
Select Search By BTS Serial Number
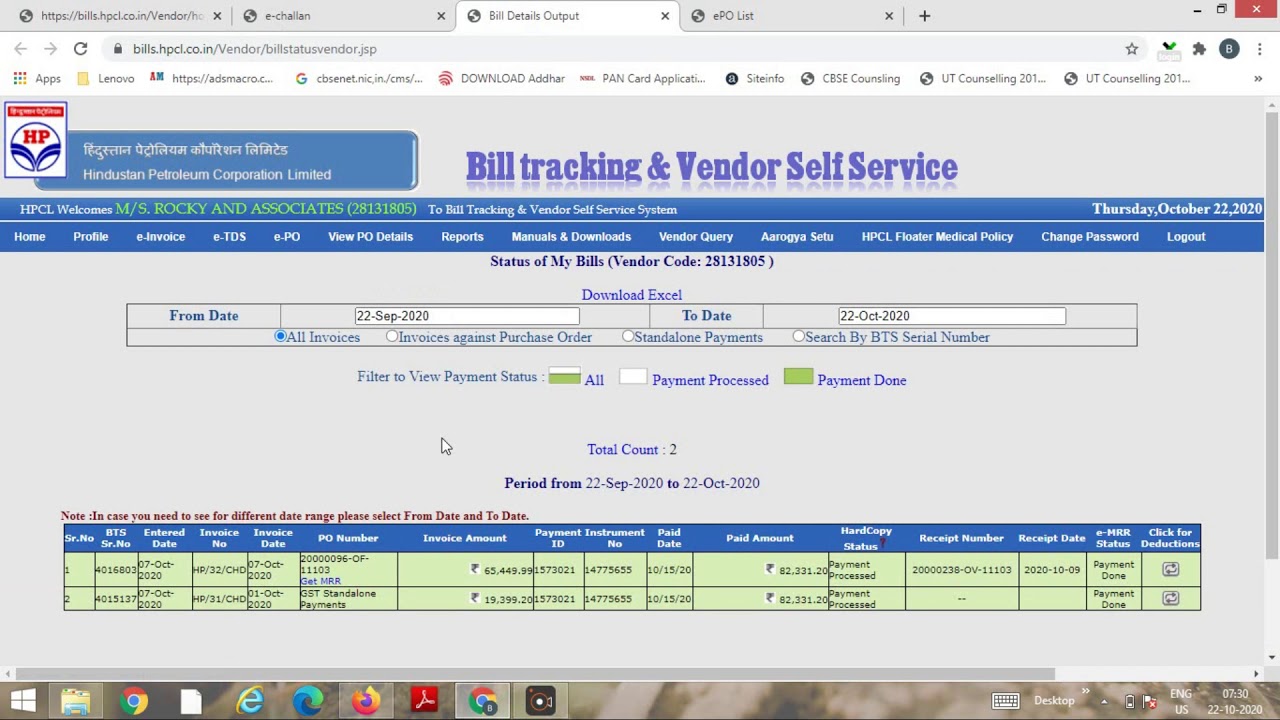click(799, 337)
